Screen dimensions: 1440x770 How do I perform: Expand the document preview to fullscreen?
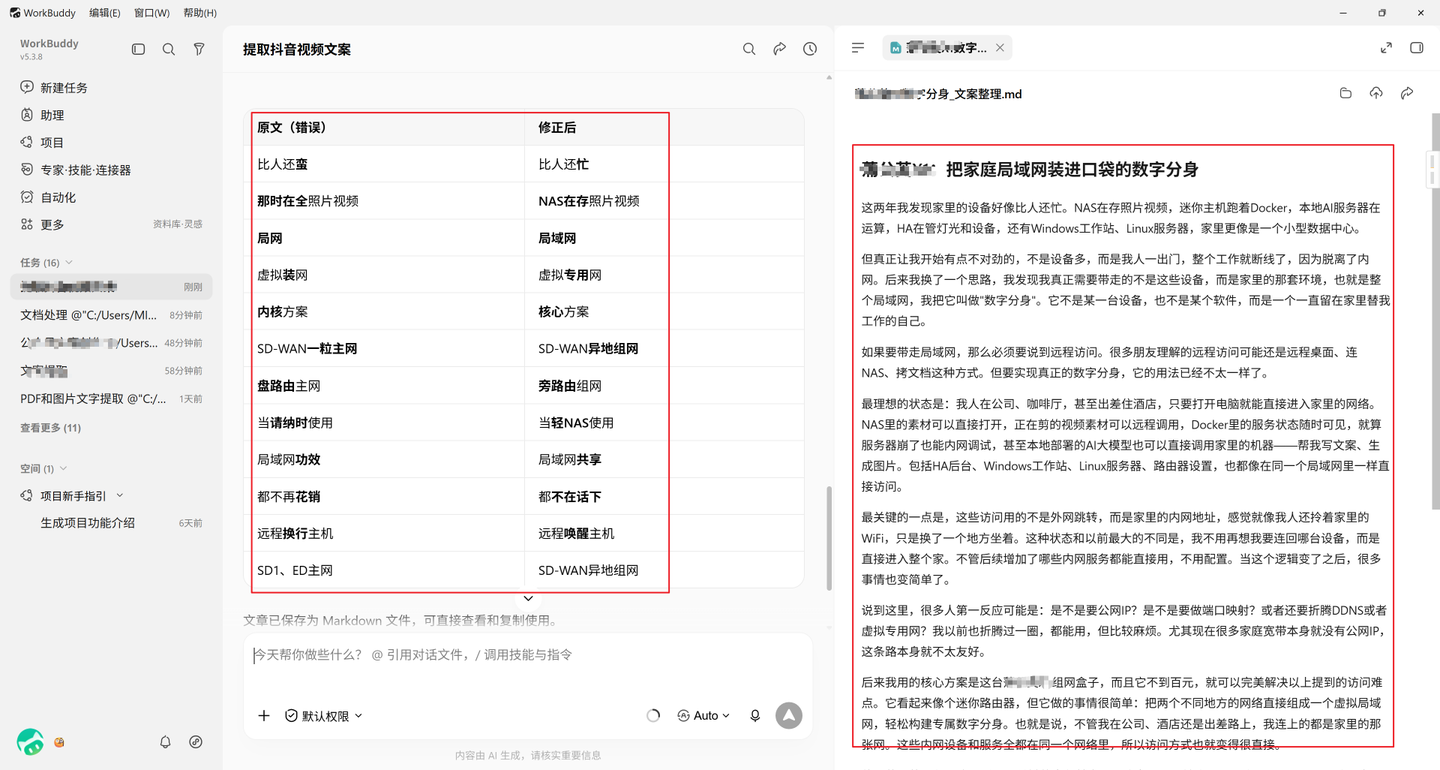coord(1386,47)
